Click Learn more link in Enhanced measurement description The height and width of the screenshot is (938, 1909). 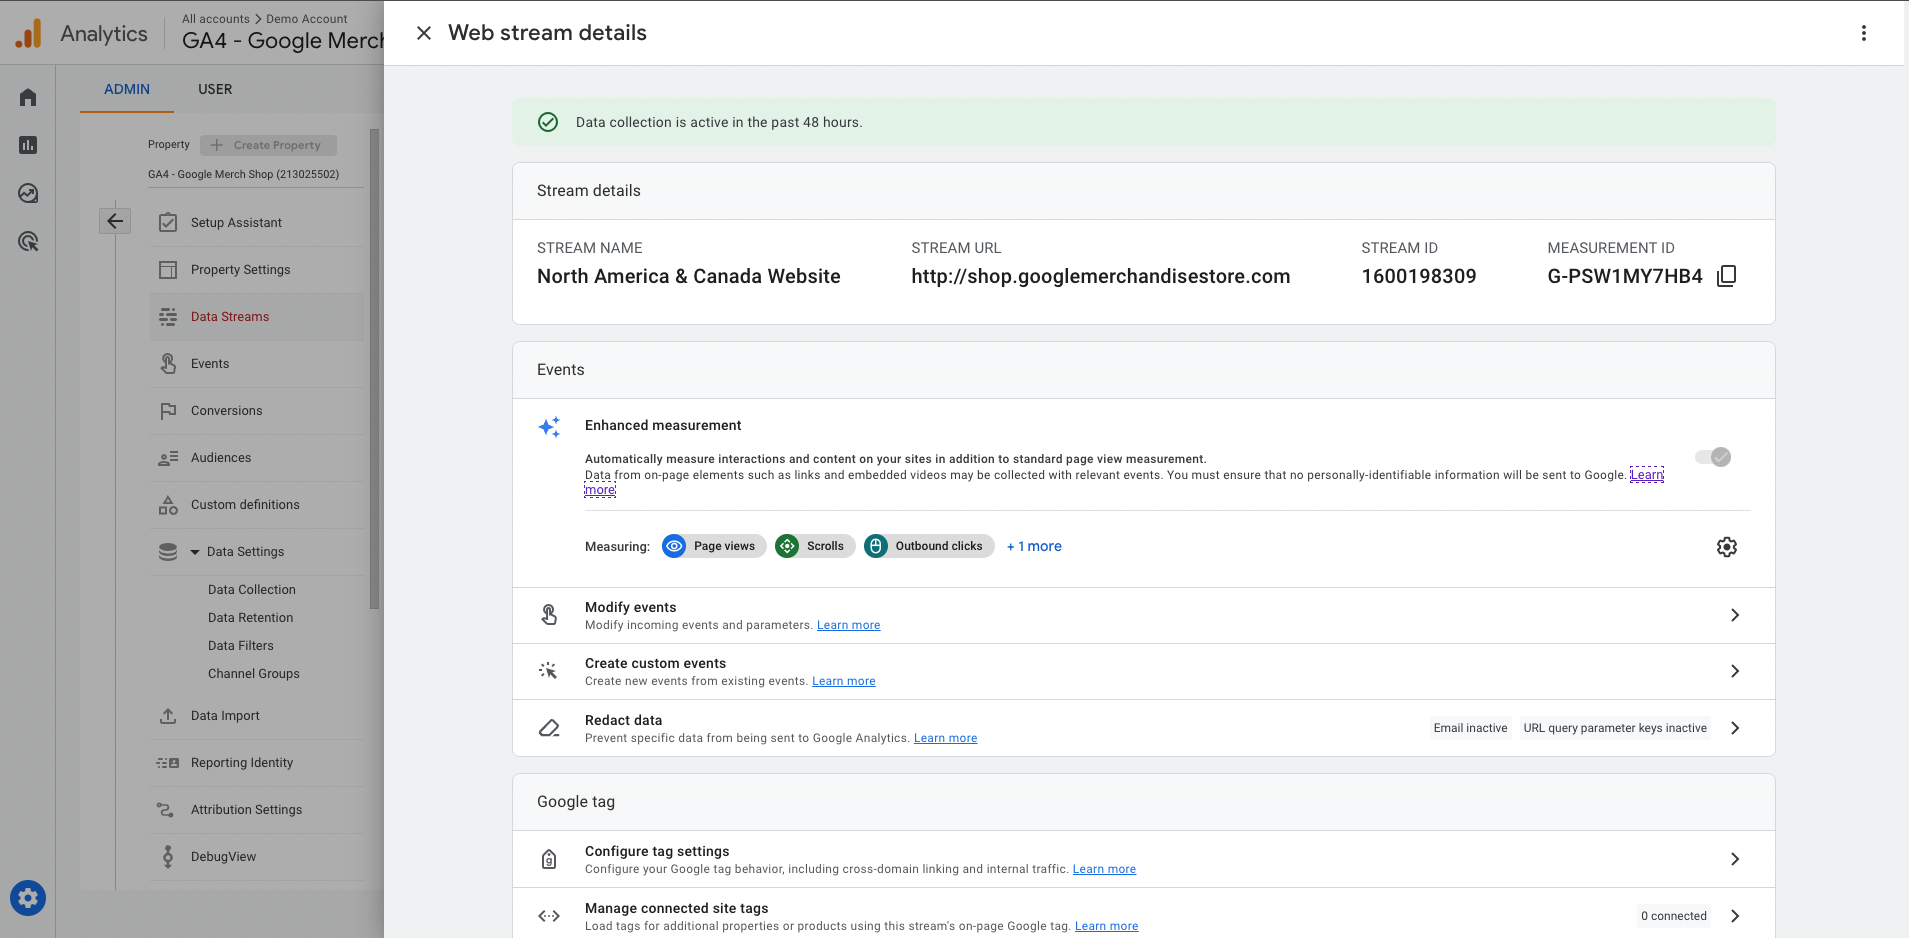click(x=1646, y=475)
